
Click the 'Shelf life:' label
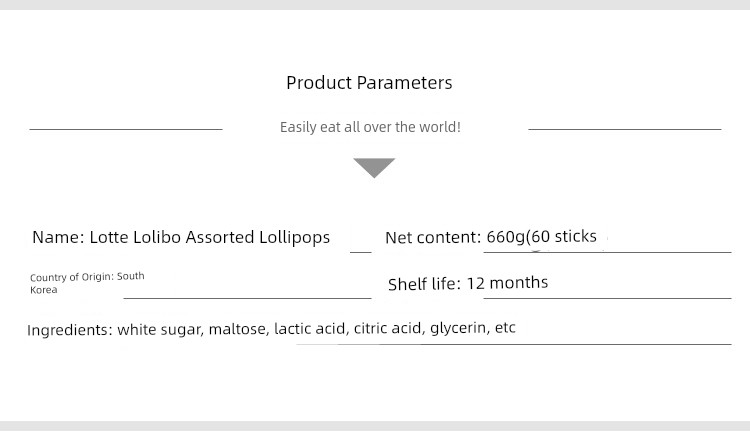(x=424, y=284)
